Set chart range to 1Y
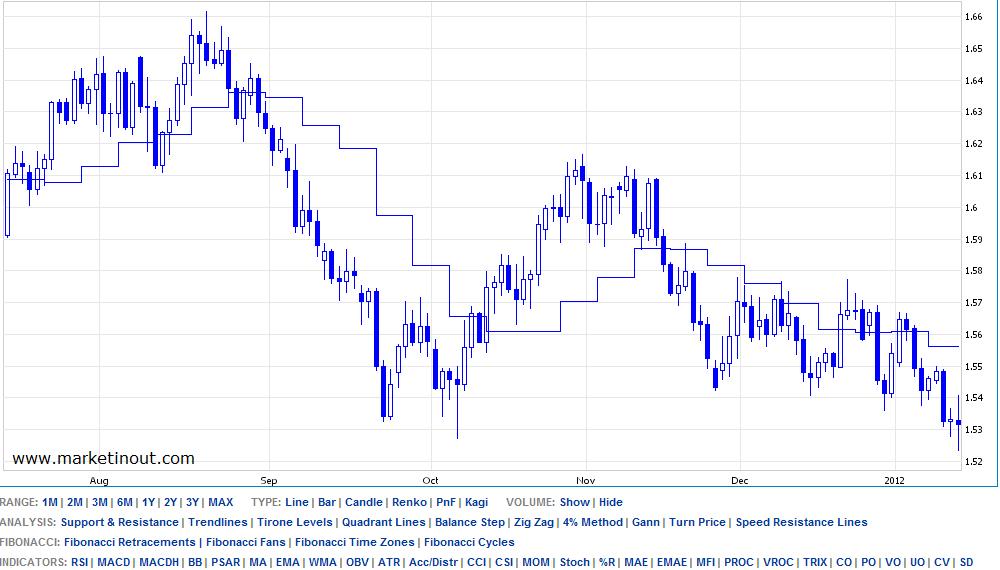Viewport: 1000px width, 570px height. click(148, 502)
